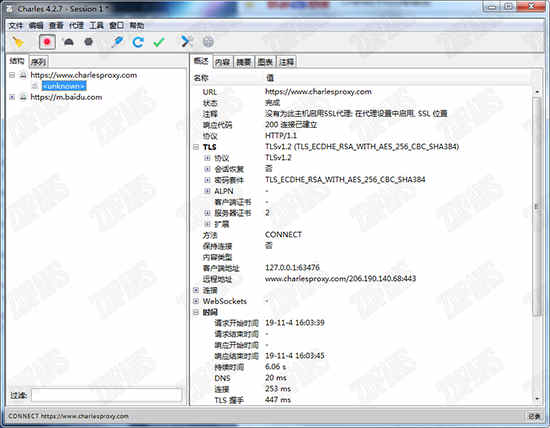The width and height of the screenshot is (550, 428).
Task: Click the URL value https://www.charlesproxy.com
Action: click(x=318, y=92)
